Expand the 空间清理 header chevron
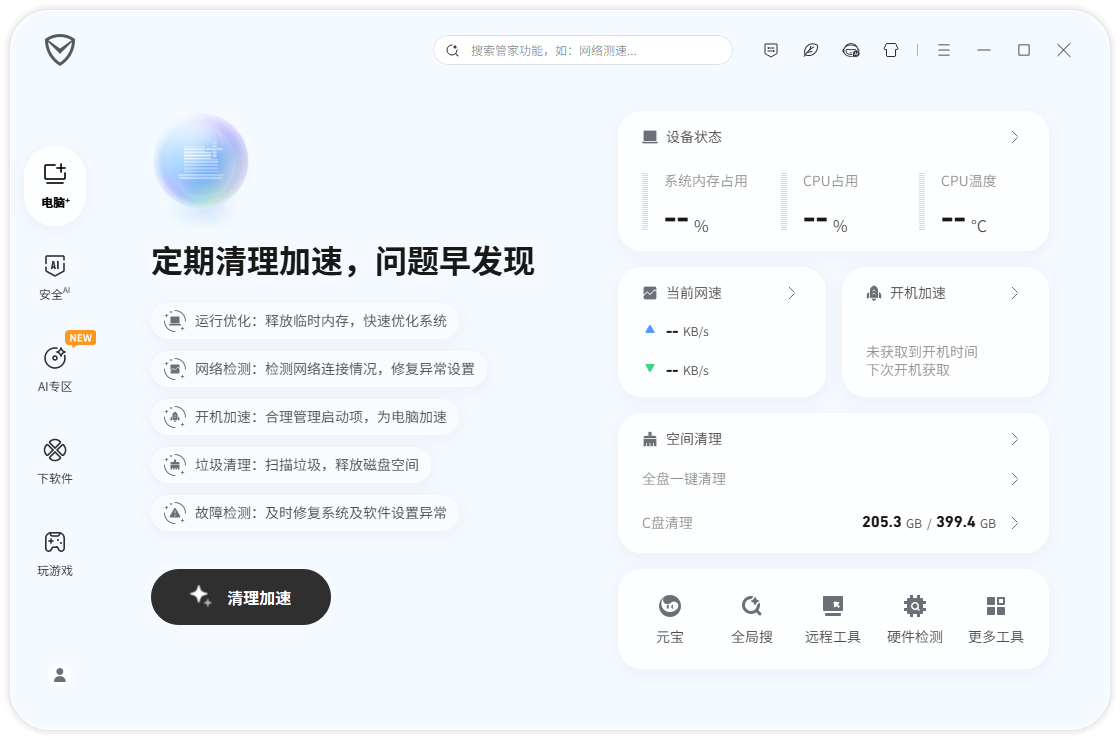This screenshot has height=740, width=1120. pos(1014,439)
